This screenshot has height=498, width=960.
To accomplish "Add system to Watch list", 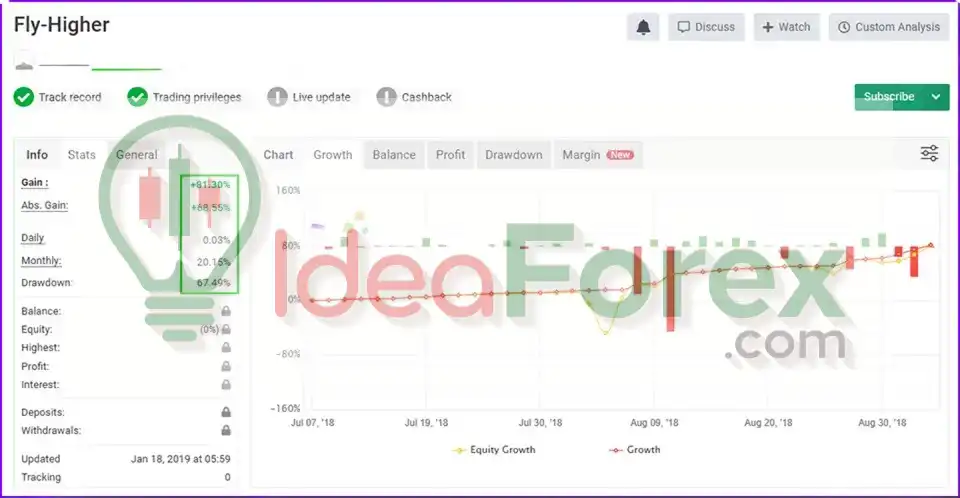I will (x=787, y=27).
